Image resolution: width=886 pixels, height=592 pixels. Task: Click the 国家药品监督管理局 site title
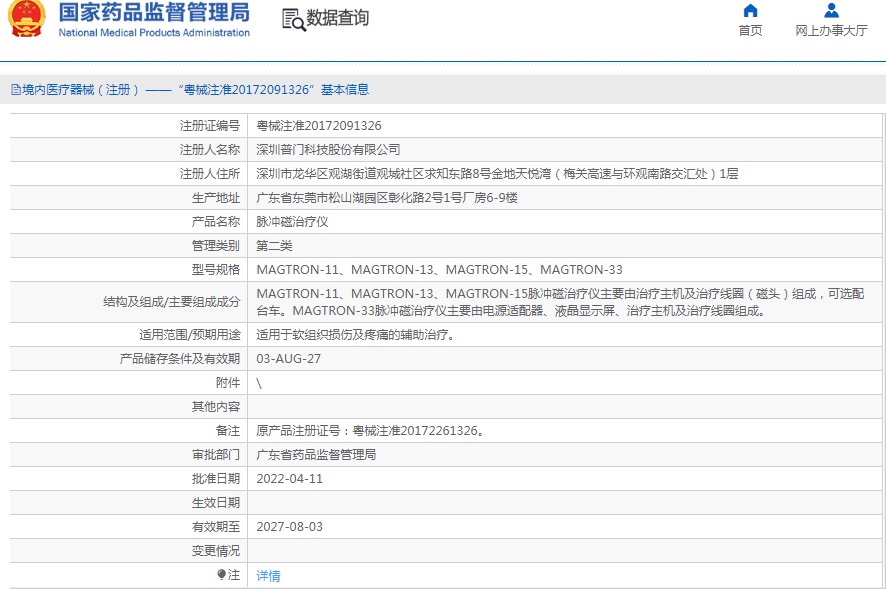click(x=154, y=13)
